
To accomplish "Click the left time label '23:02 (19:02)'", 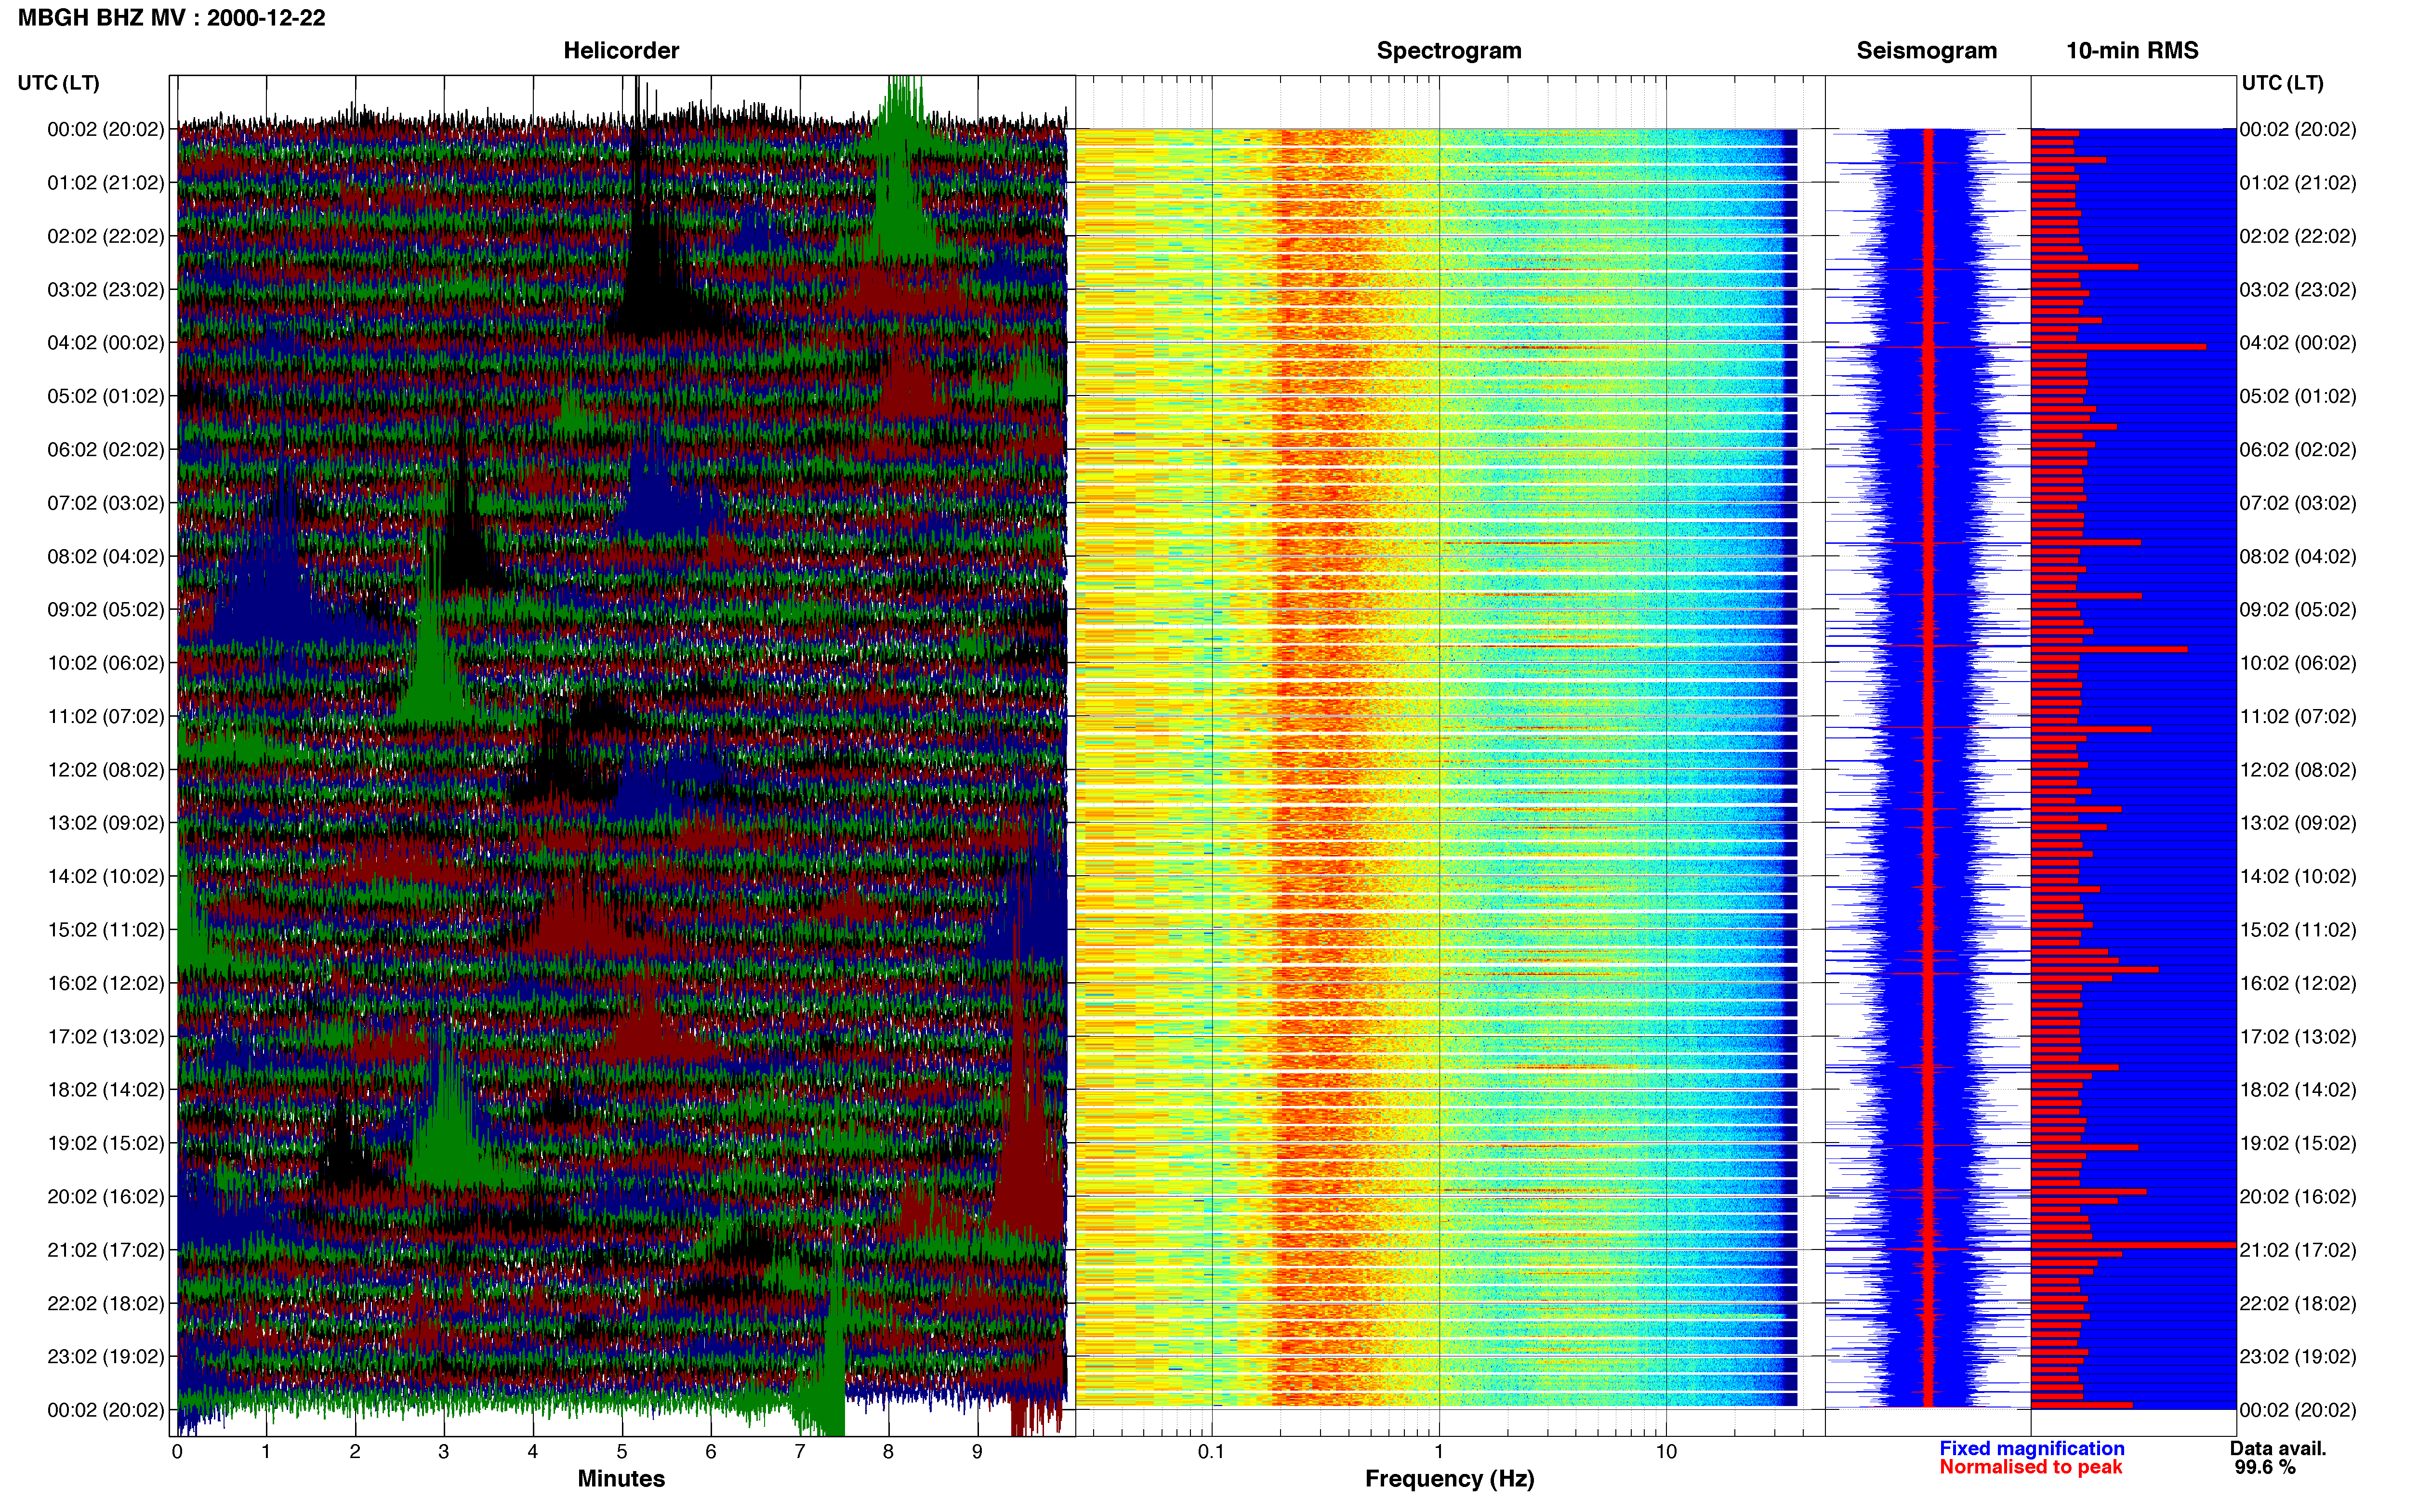I will coord(105,1356).
